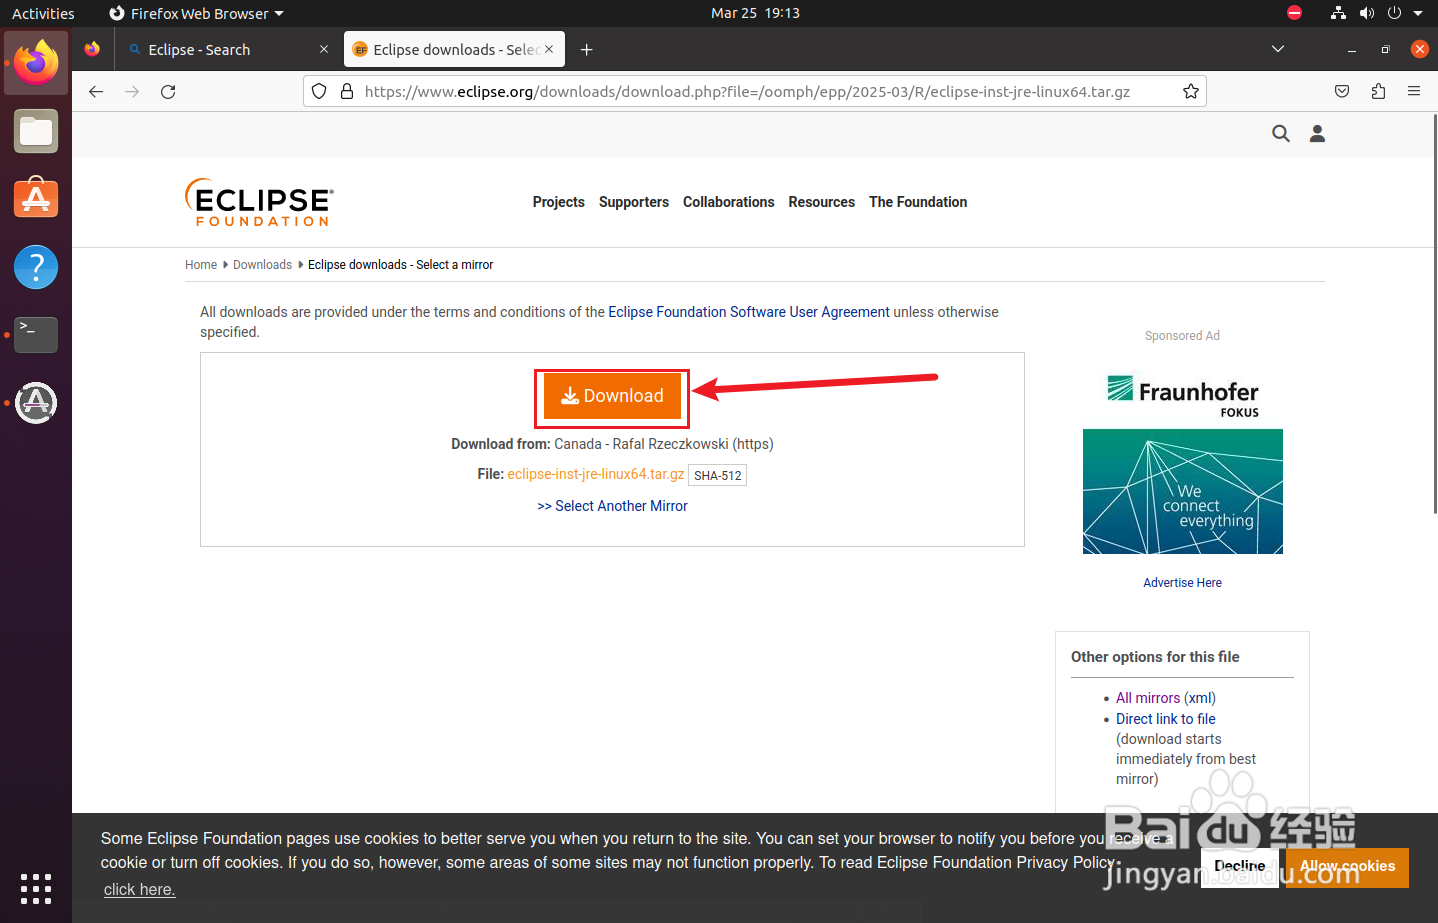Open Firefox View pinned tab
1438x923 pixels.
pyautogui.click(x=92, y=49)
